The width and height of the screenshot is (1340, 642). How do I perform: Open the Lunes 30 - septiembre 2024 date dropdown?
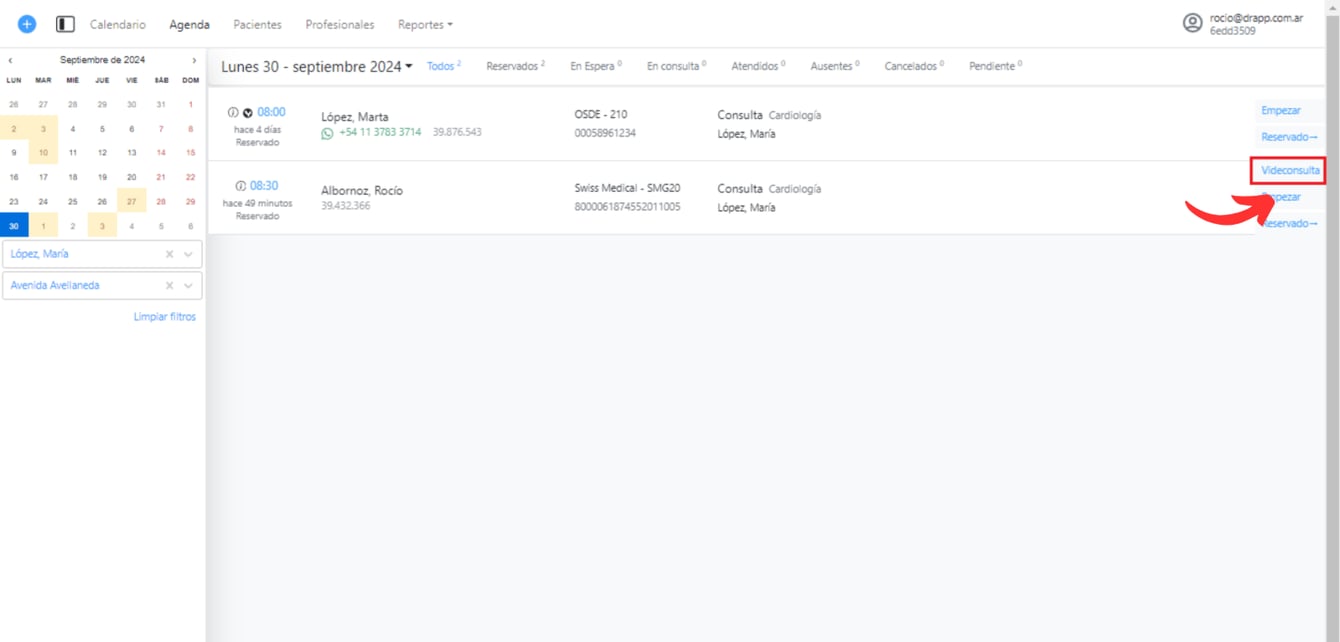point(317,67)
